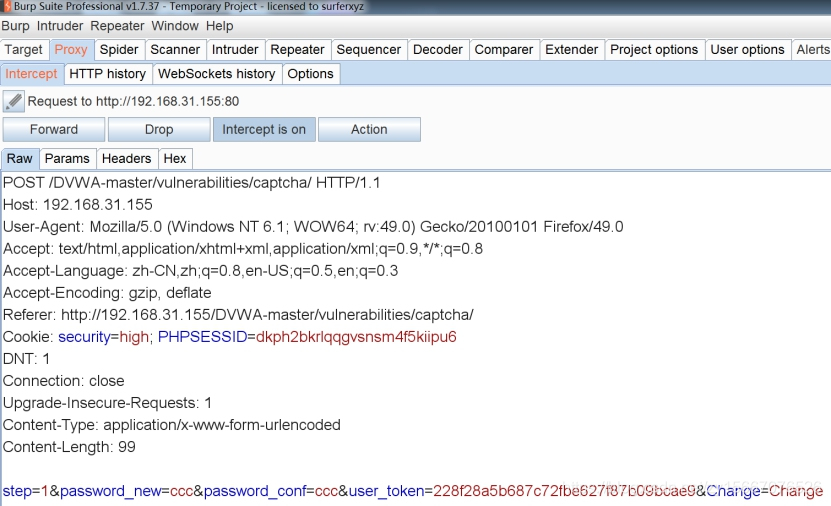Toggle the Intercept is on button
831x506 pixels.
coord(264,129)
